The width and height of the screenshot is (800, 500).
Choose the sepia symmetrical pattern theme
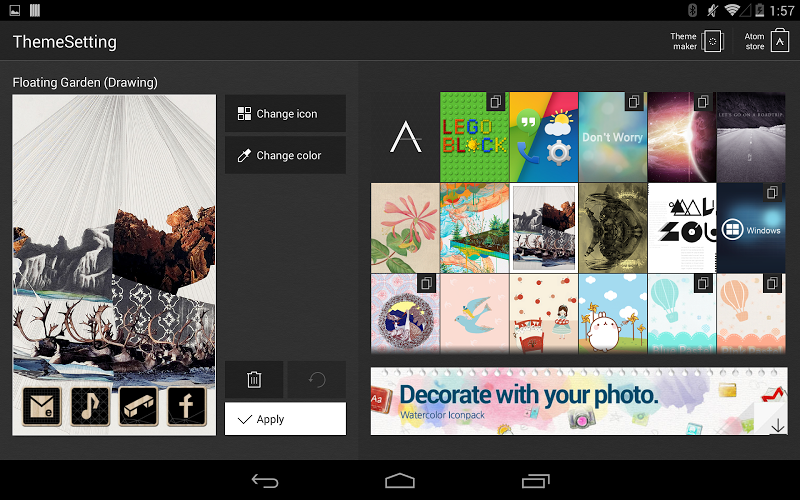pos(613,228)
